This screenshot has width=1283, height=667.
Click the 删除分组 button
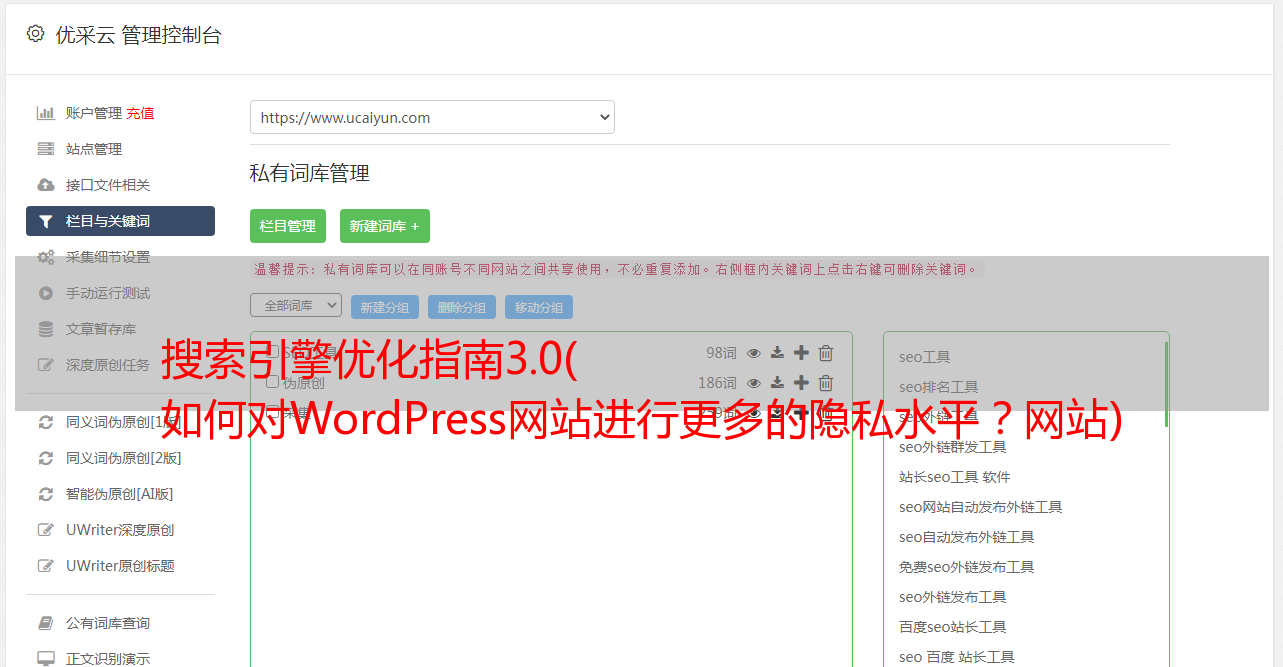pyautogui.click(x=462, y=308)
